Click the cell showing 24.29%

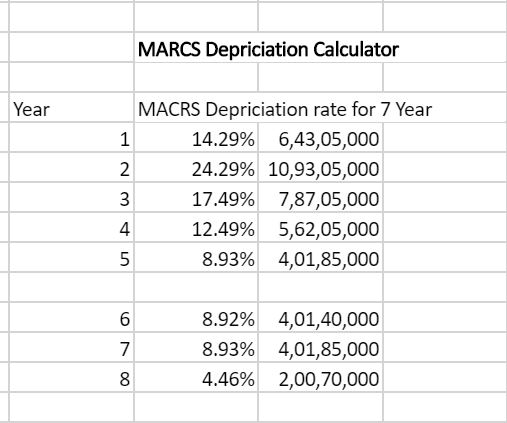[x=196, y=169]
